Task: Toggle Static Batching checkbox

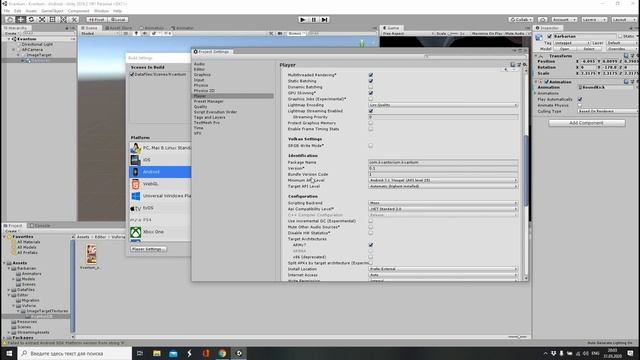Action: point(371,81)
